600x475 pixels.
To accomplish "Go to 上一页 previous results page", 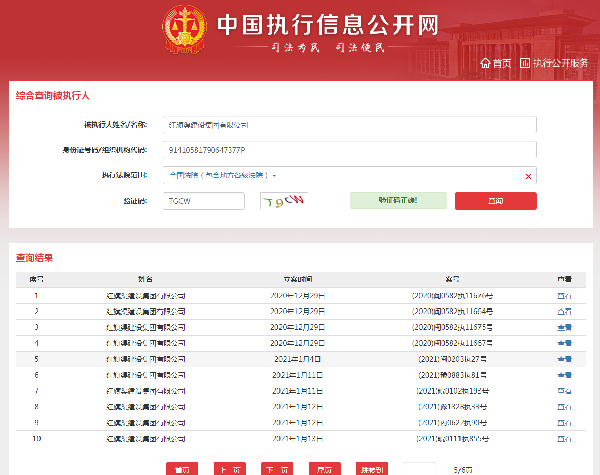I will click(x=229, y=468).
